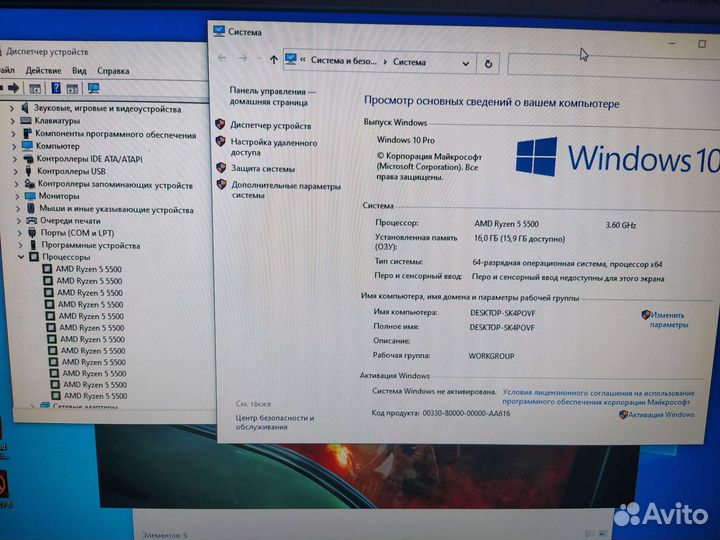Click AMD Ryzen 5 5500 processor text
Viewport: 720px width, 540px height.
(506, 224)
